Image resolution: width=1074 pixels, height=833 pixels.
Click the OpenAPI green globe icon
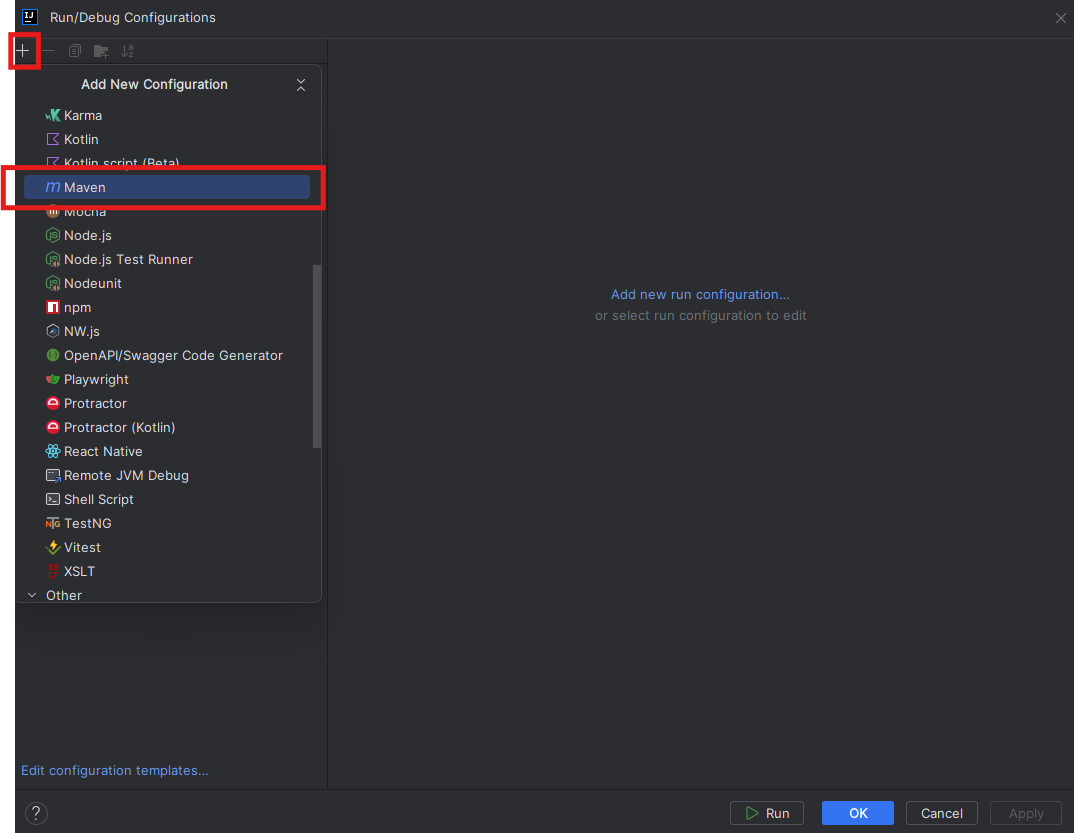point(53,355)
